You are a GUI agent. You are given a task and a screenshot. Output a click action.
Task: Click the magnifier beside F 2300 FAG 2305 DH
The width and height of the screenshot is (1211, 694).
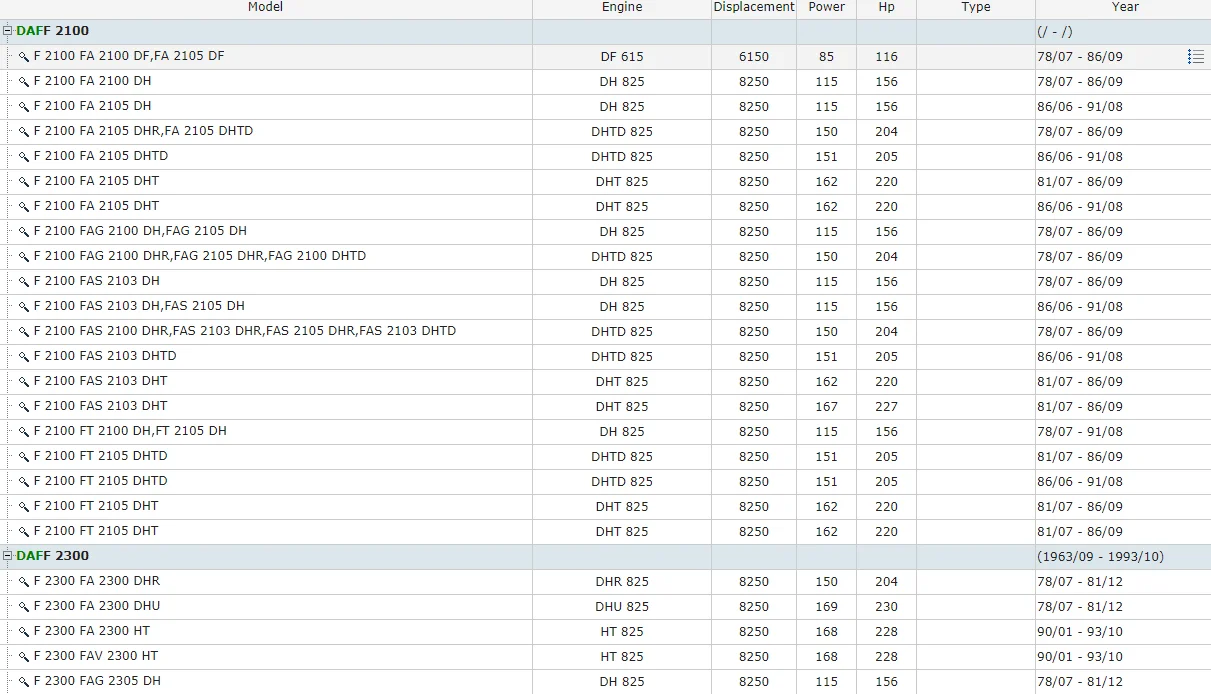(24, 682)
